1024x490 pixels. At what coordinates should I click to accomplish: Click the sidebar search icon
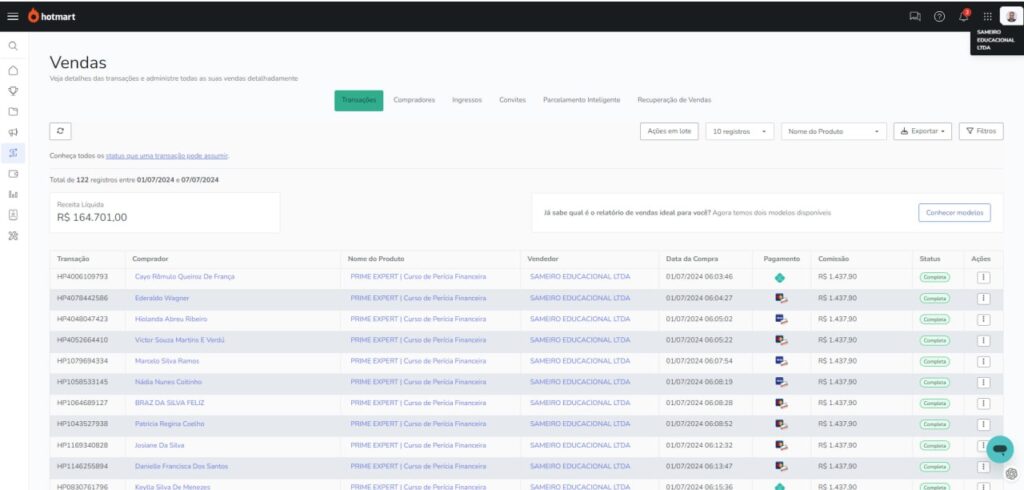point(13,46)
